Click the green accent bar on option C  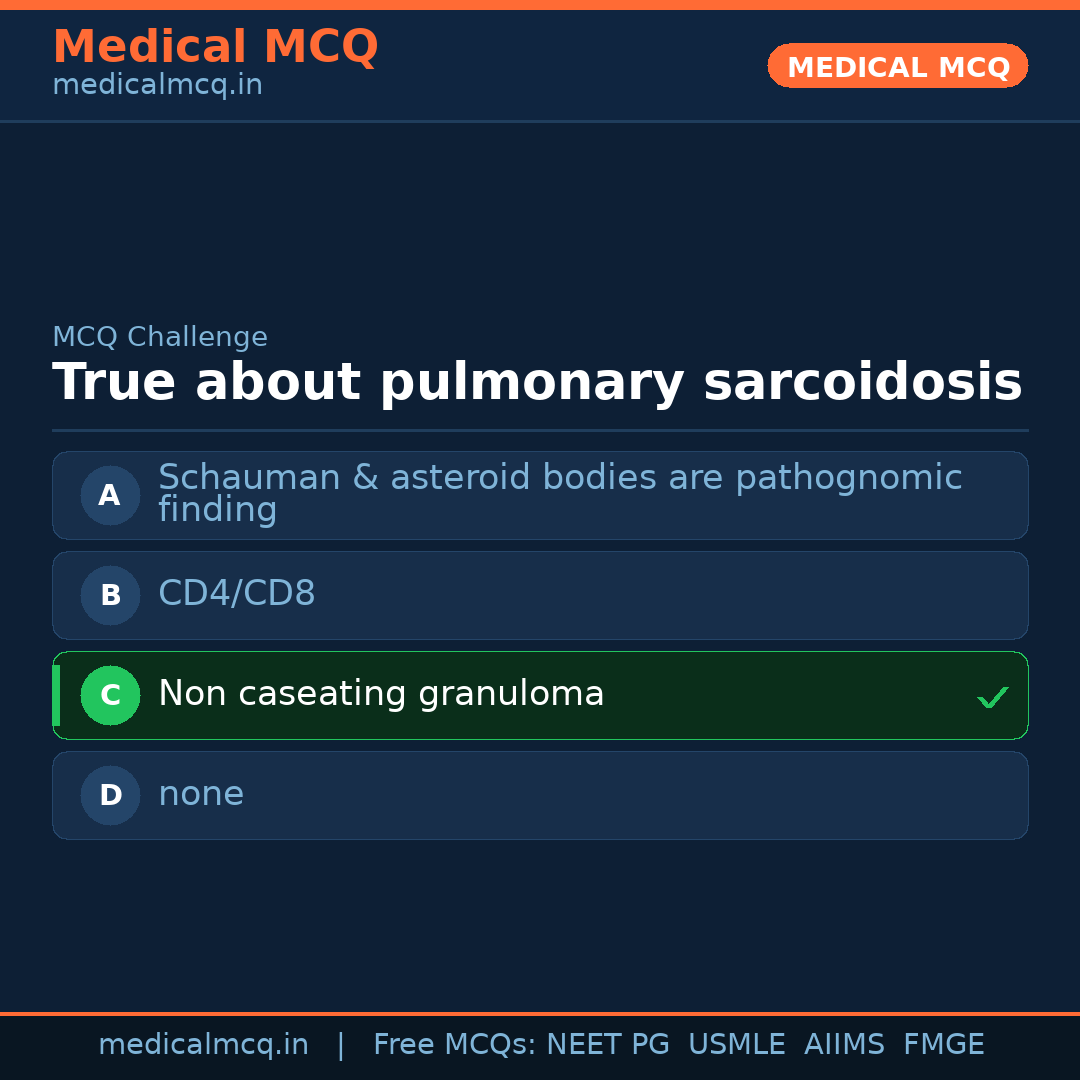click(x=56, y=695)
